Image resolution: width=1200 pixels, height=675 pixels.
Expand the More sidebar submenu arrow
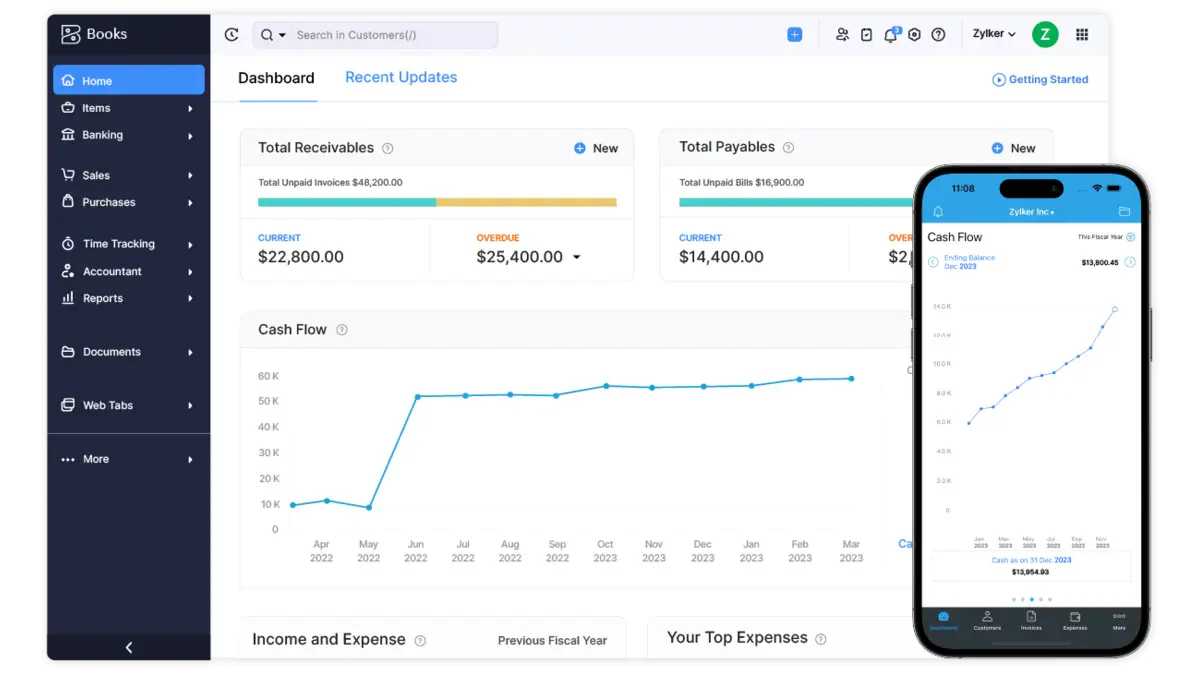point(190,459)
